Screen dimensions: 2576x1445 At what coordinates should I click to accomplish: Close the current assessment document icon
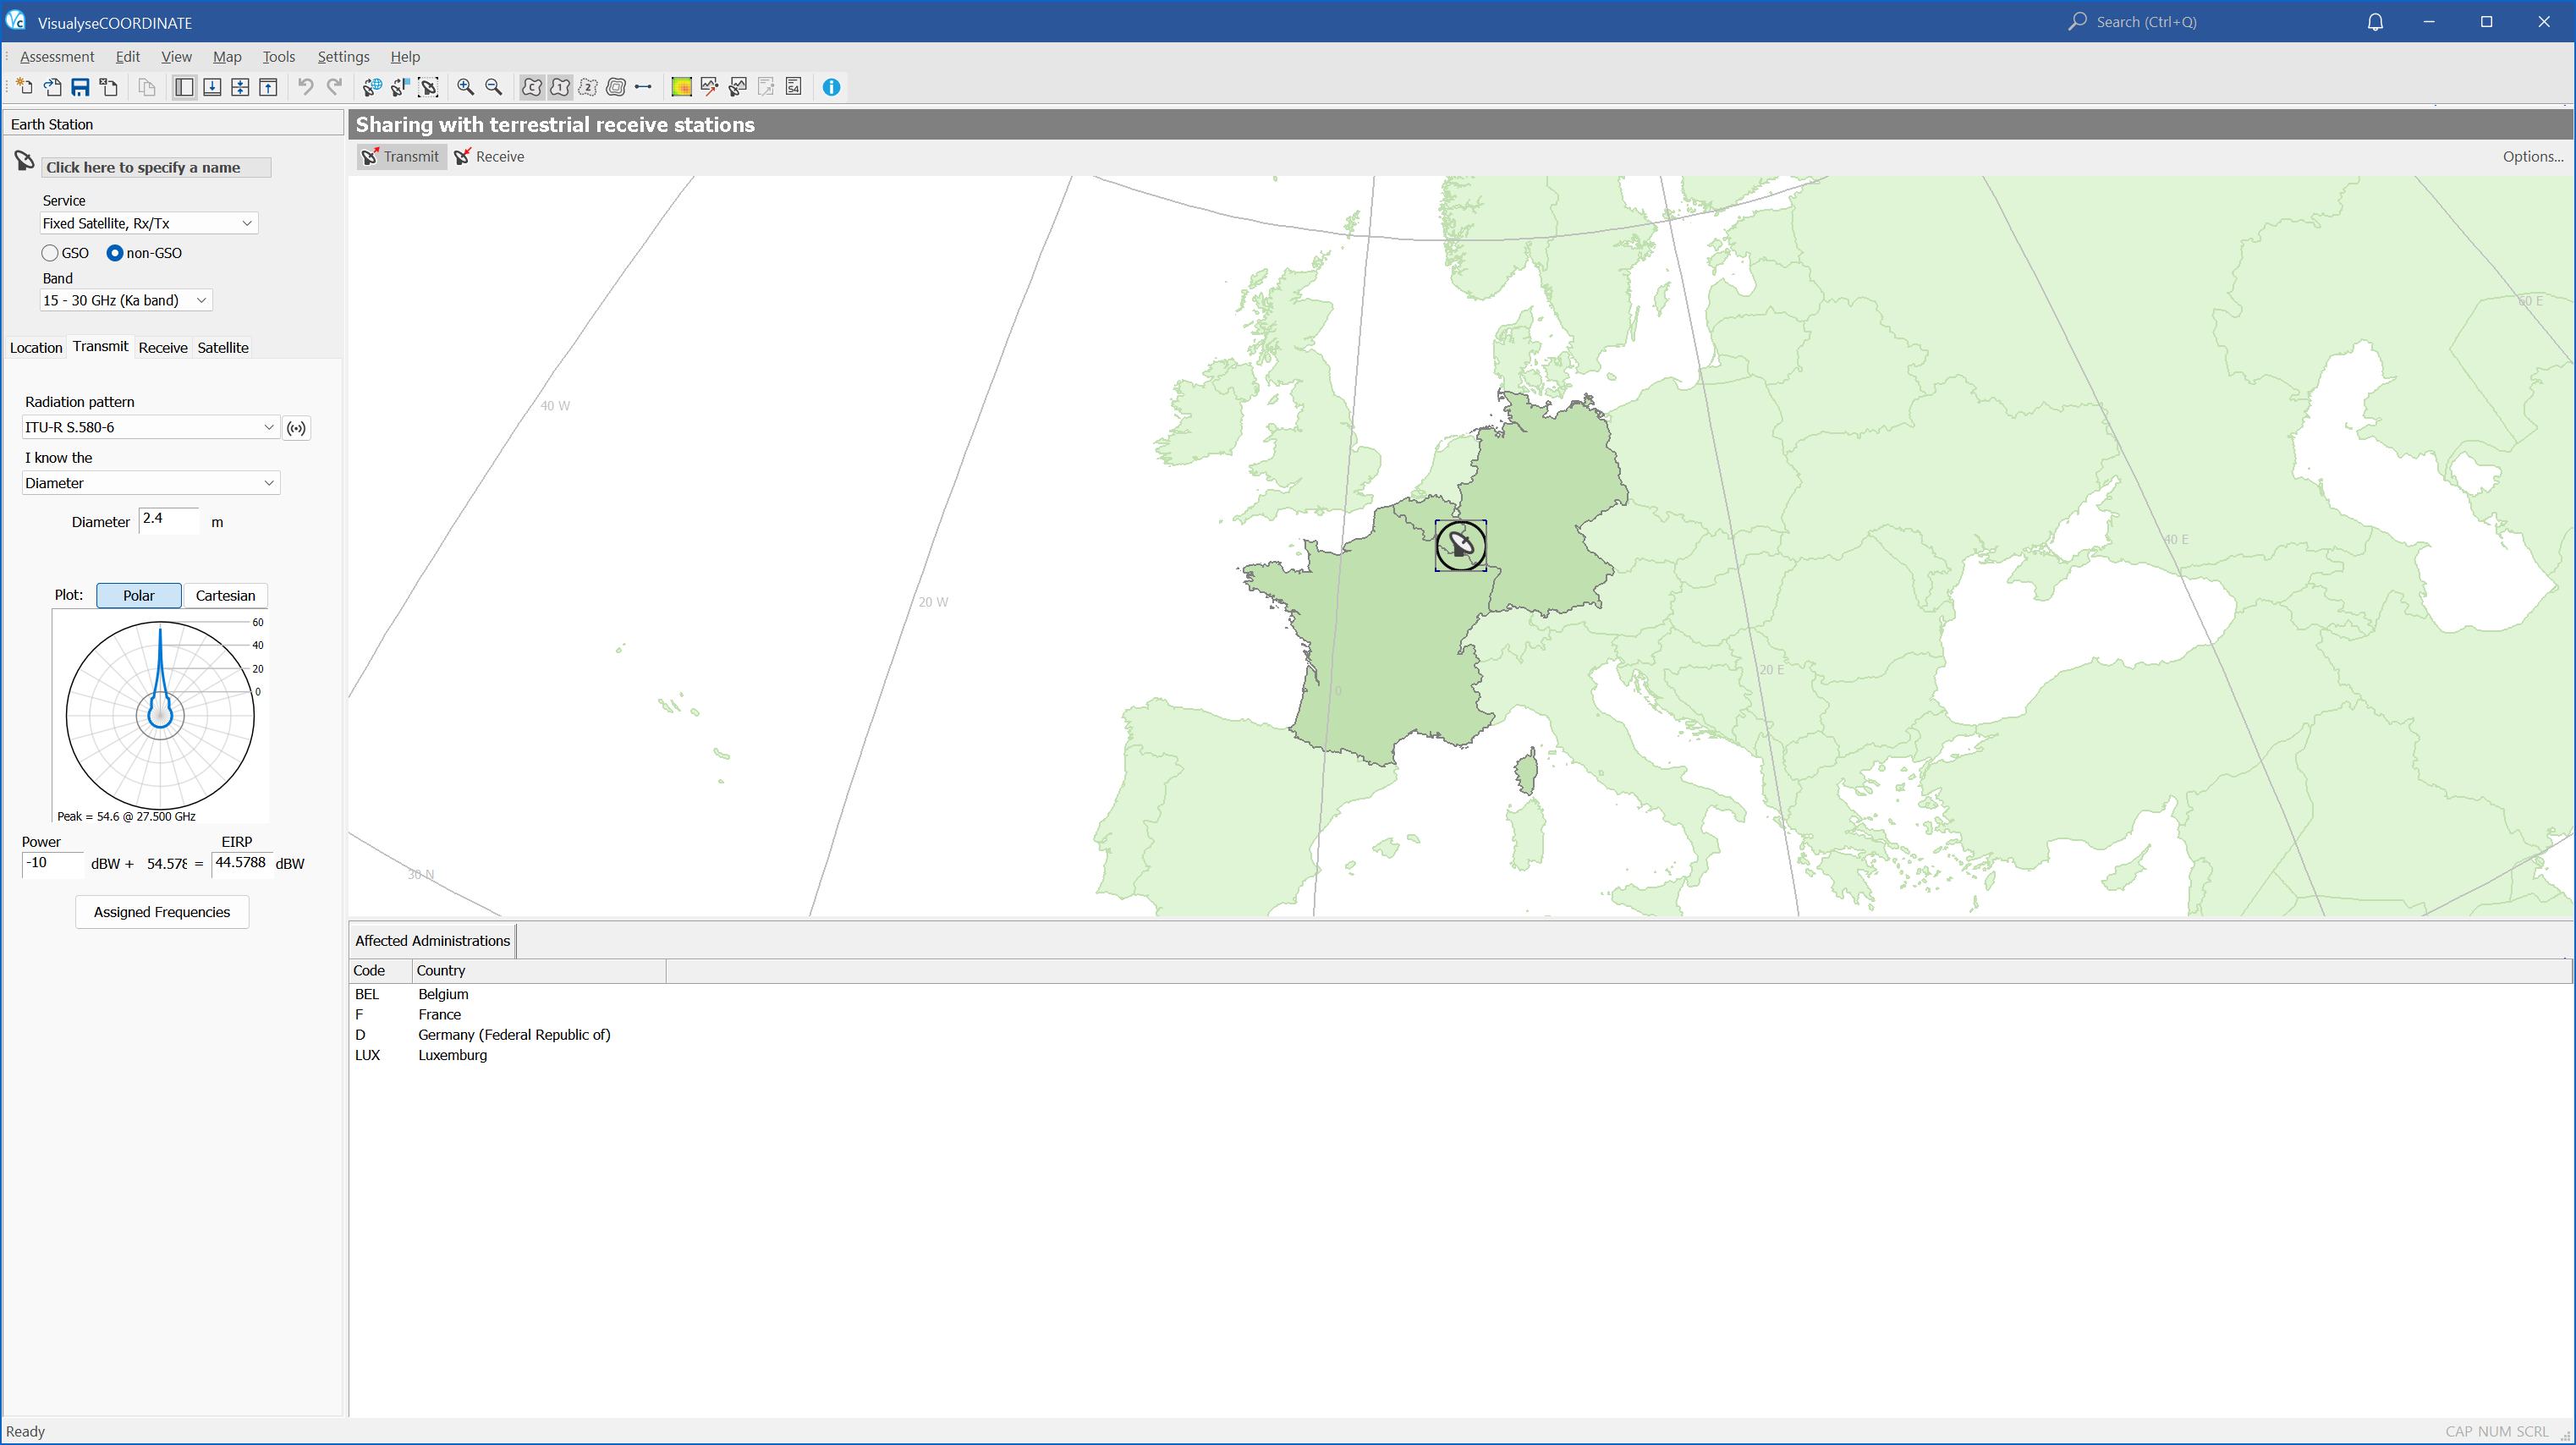[x=109, y=87]
